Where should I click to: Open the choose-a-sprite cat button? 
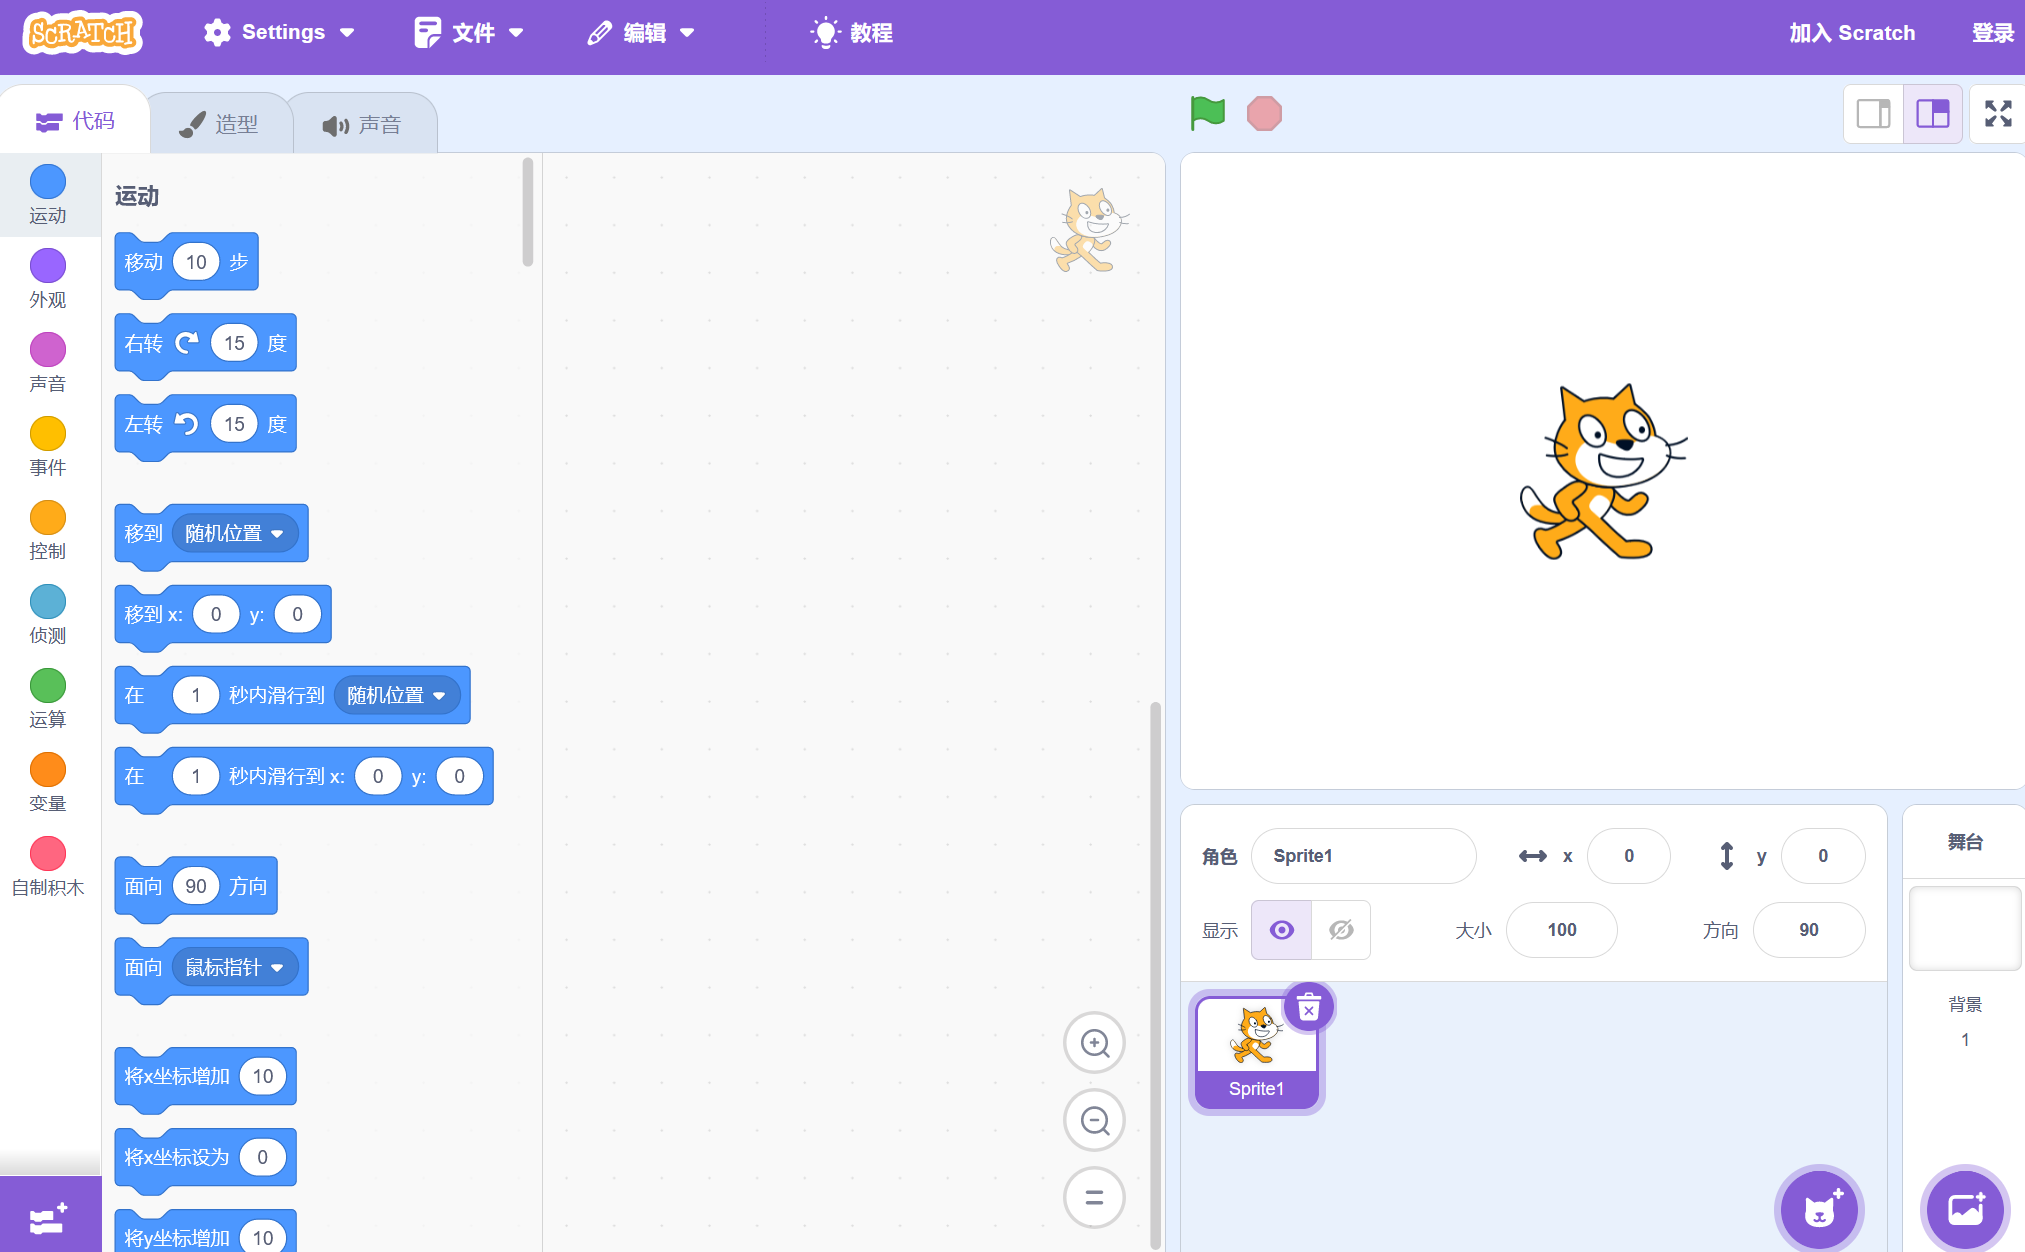click(x=1818, y=1209)
